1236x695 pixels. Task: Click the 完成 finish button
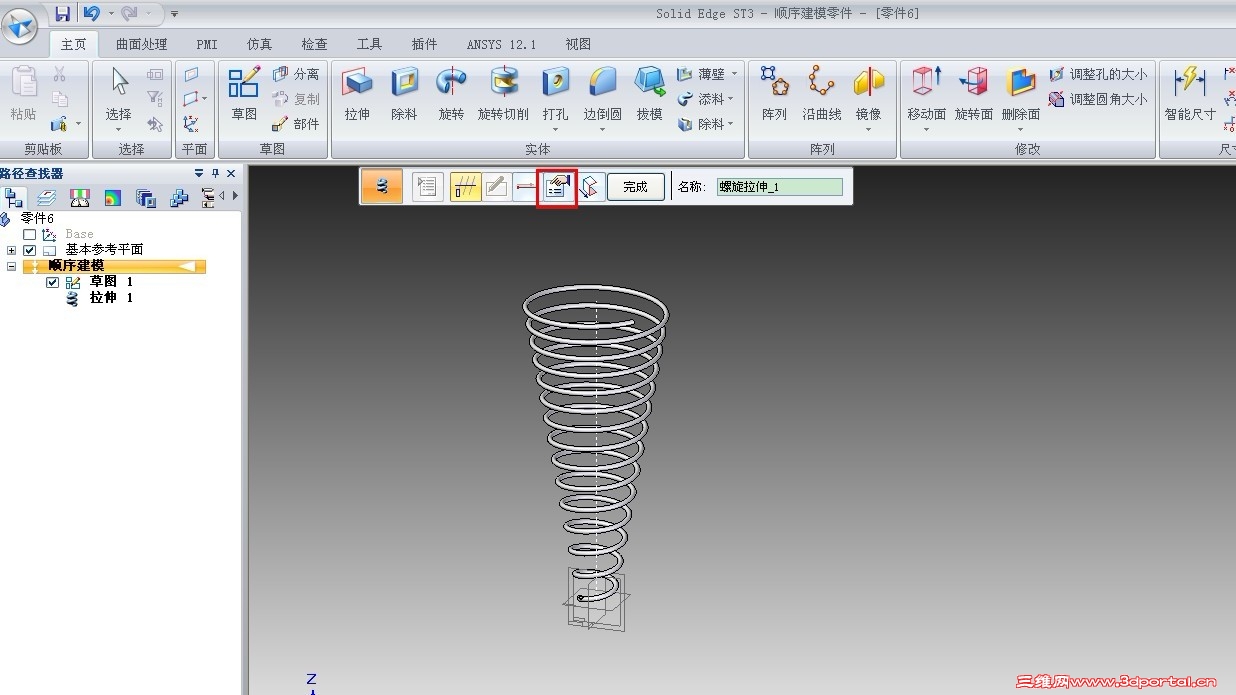coord(635,186)
